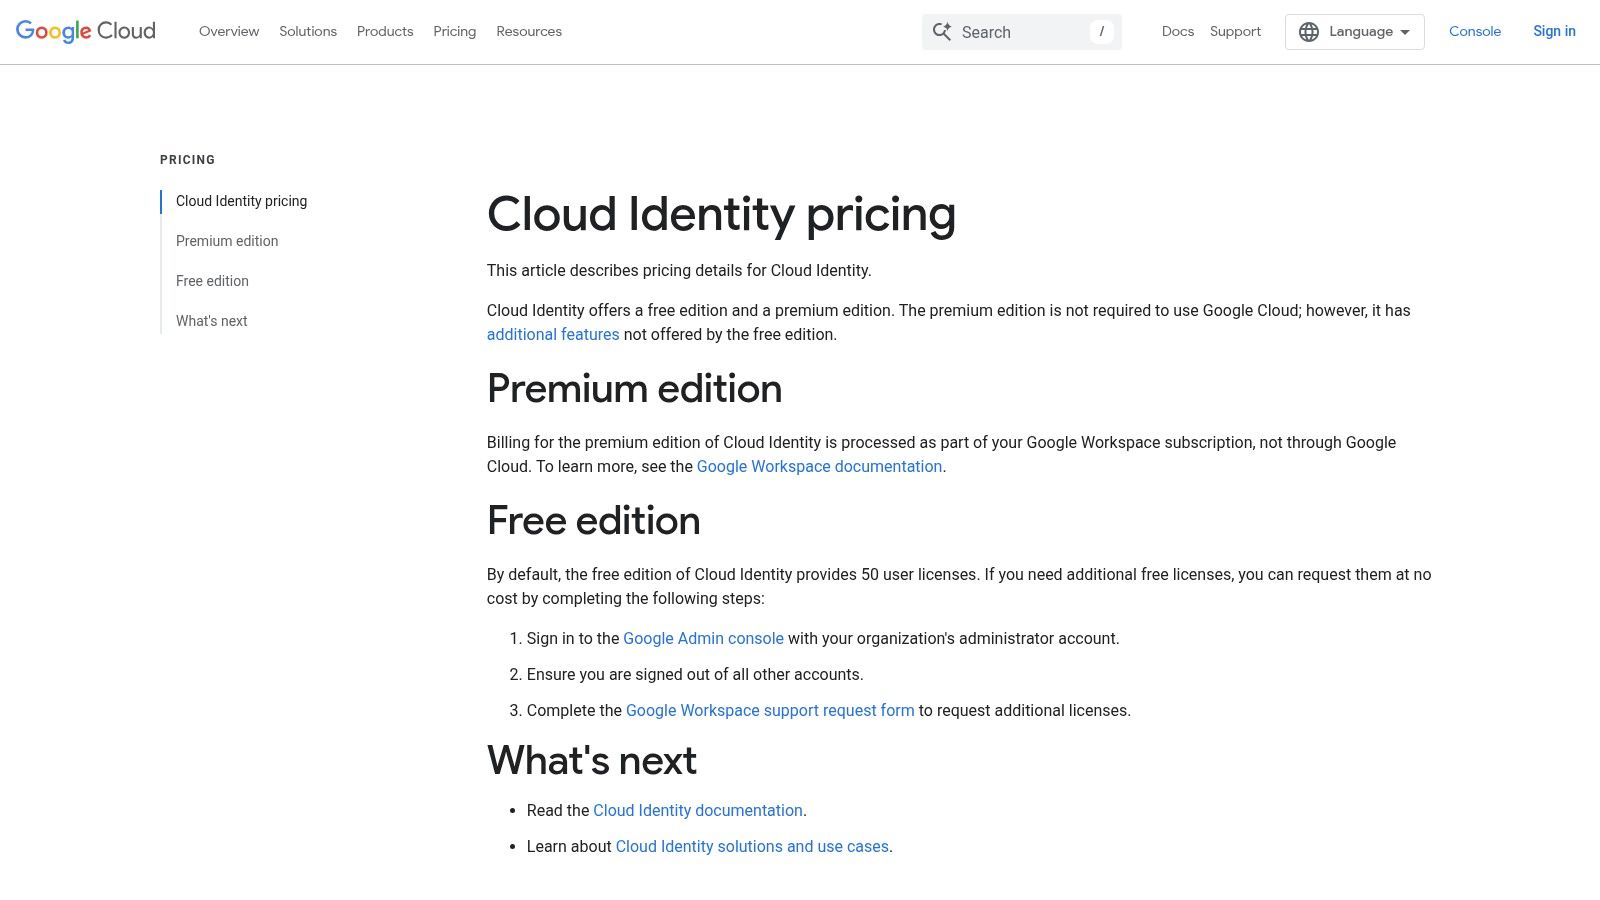1600x900 pixels.
Task: Open the Docs menu item
Action: tap(1178, 31)
